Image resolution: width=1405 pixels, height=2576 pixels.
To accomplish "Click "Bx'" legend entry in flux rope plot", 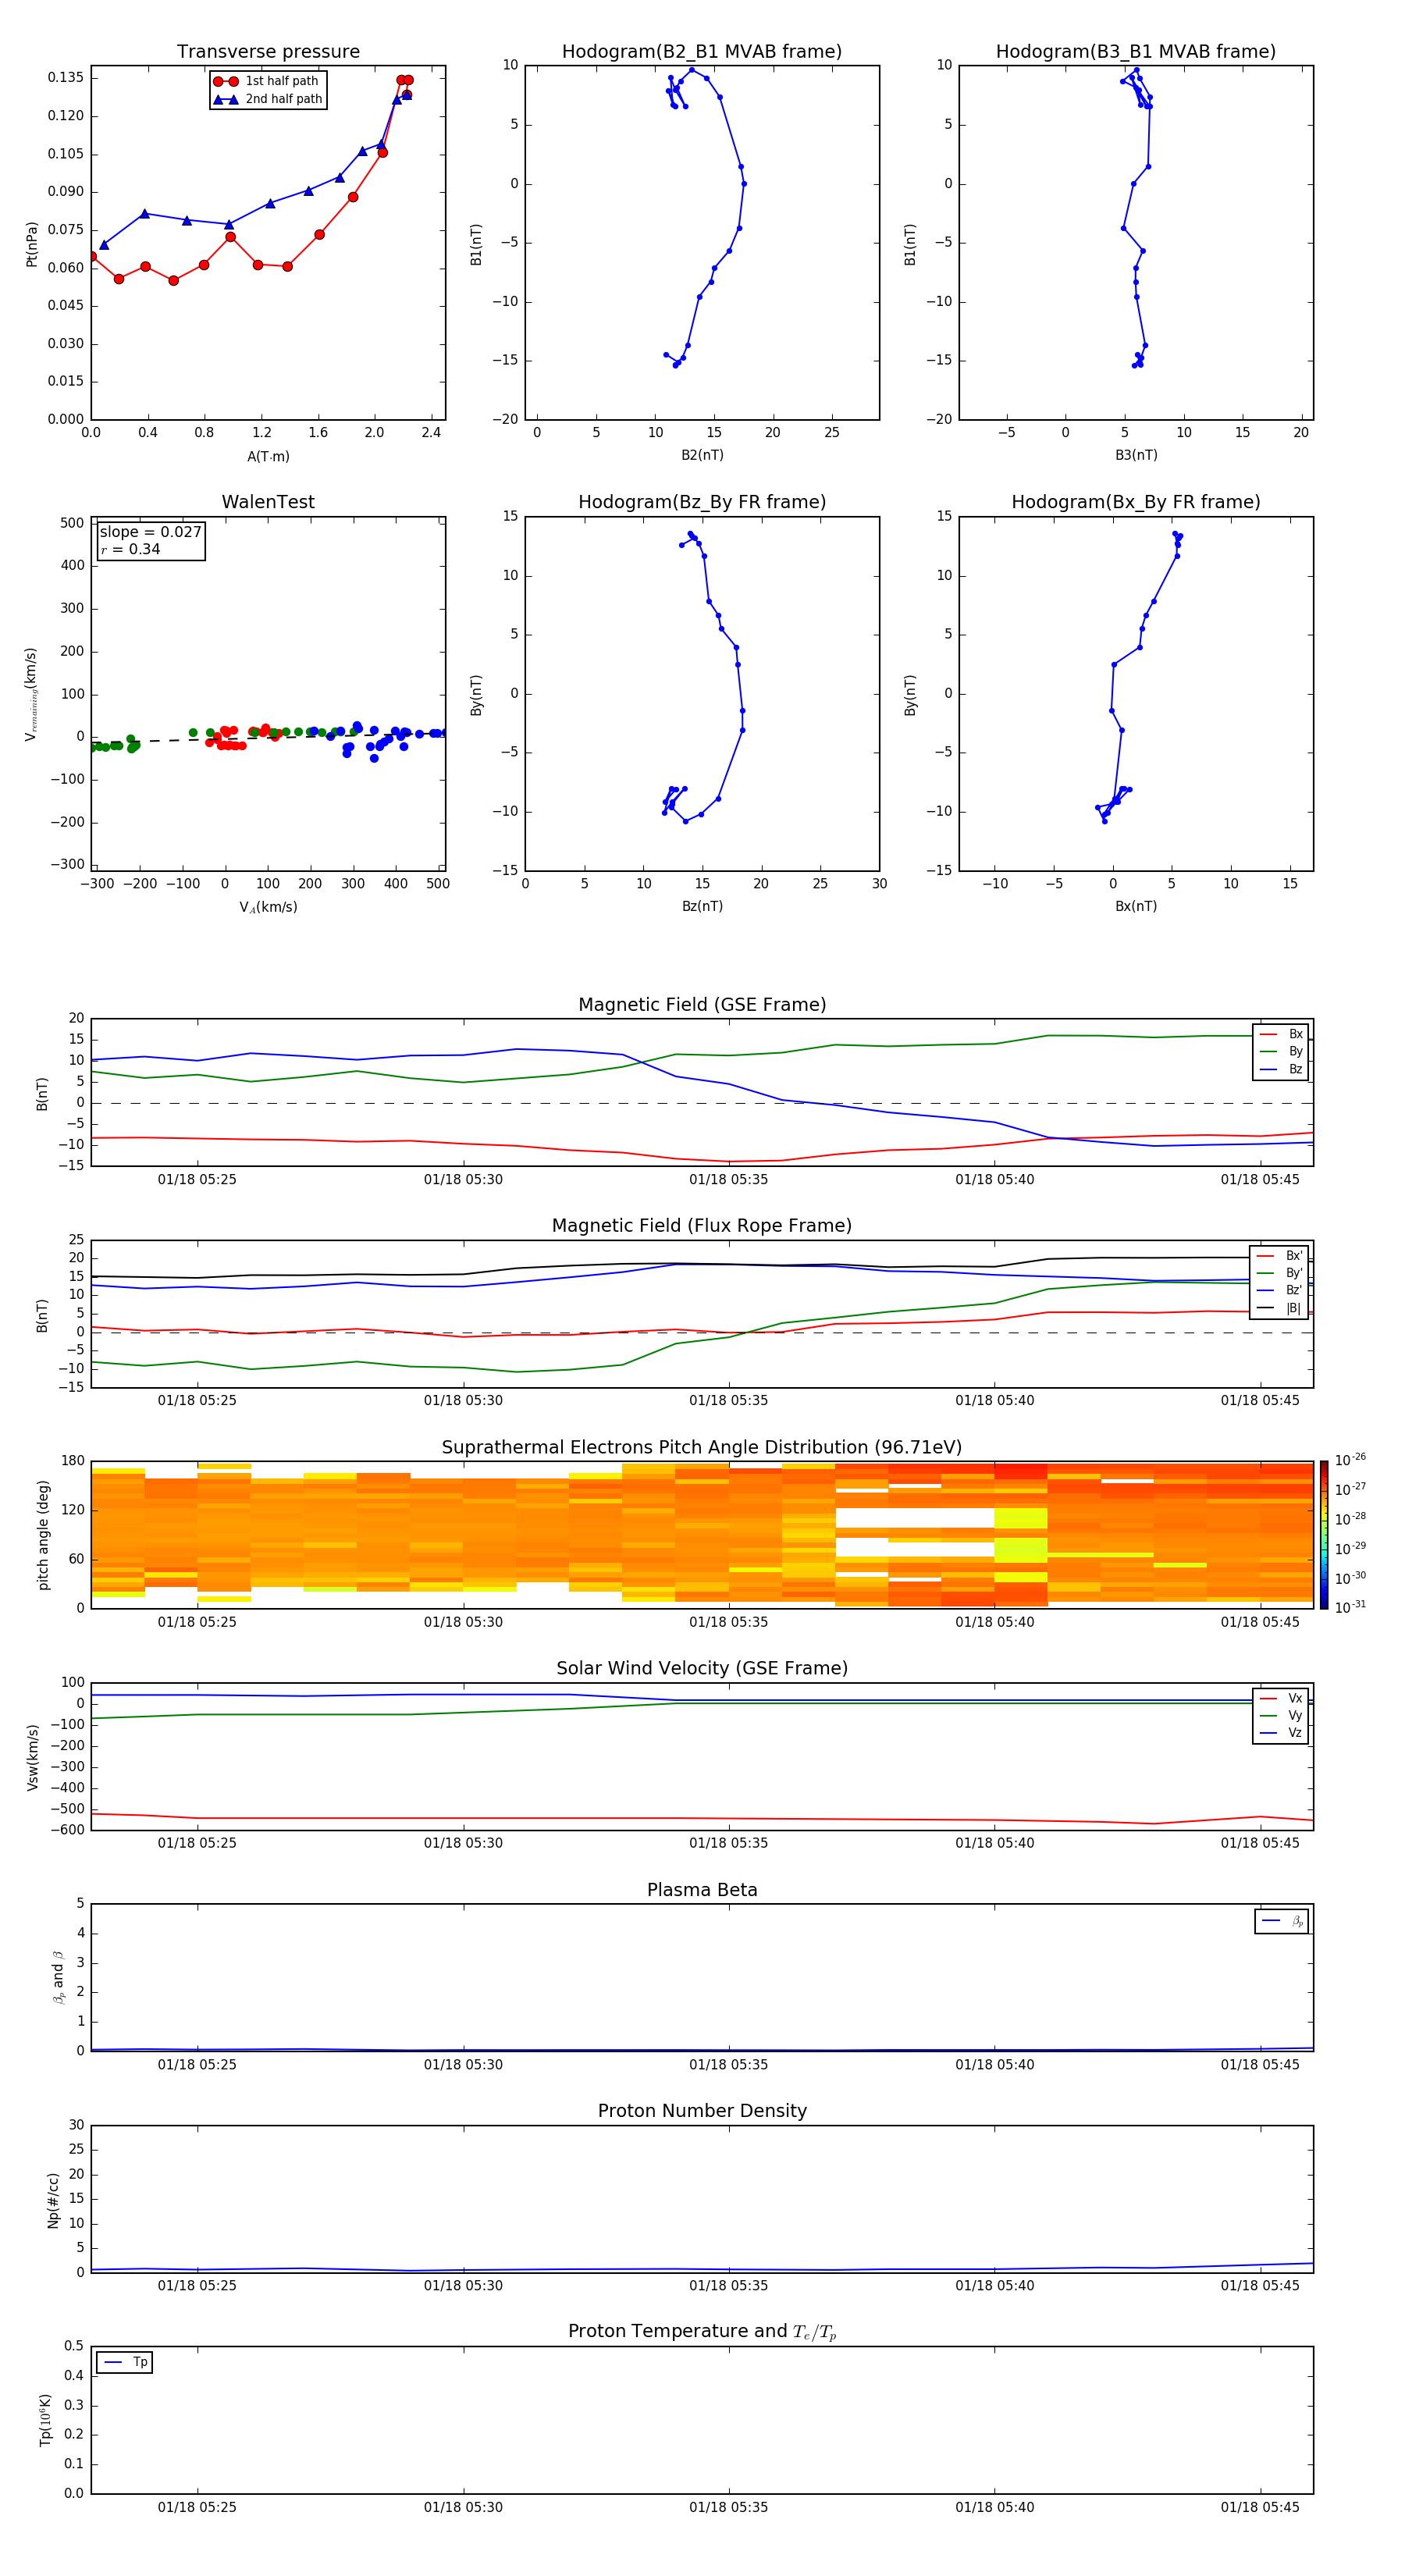I will coord(1279,1256).
